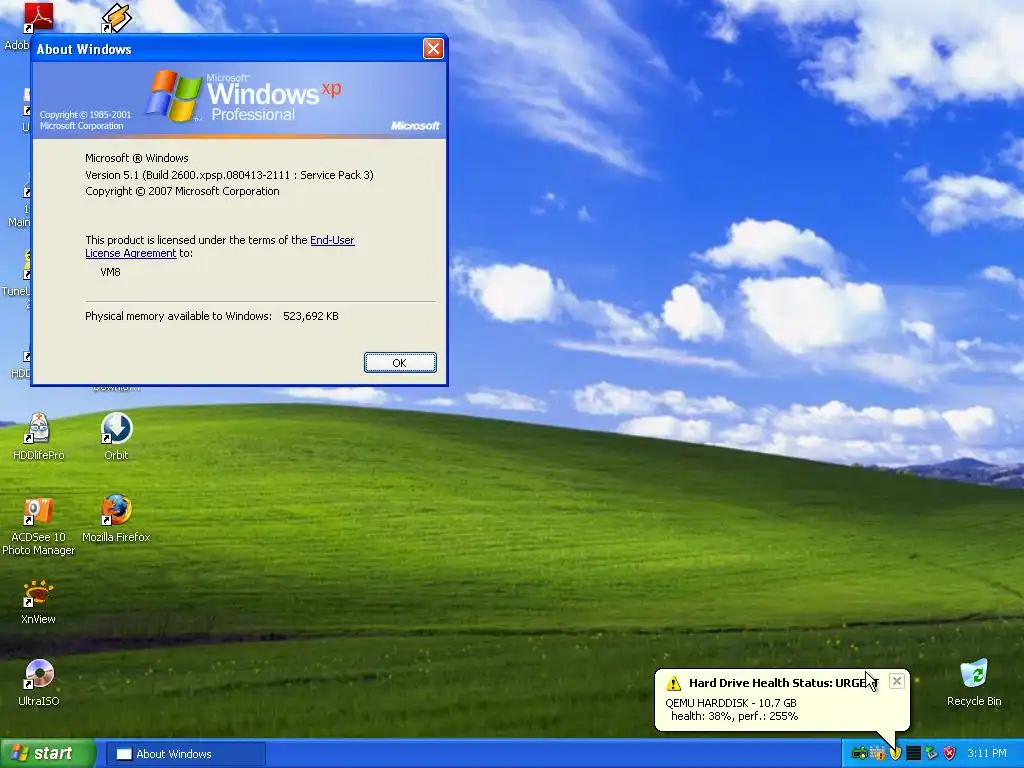Viewport: 1024px width, 768px height.
Task: Click the yellow shield tray icon
Action: point(895,754)
